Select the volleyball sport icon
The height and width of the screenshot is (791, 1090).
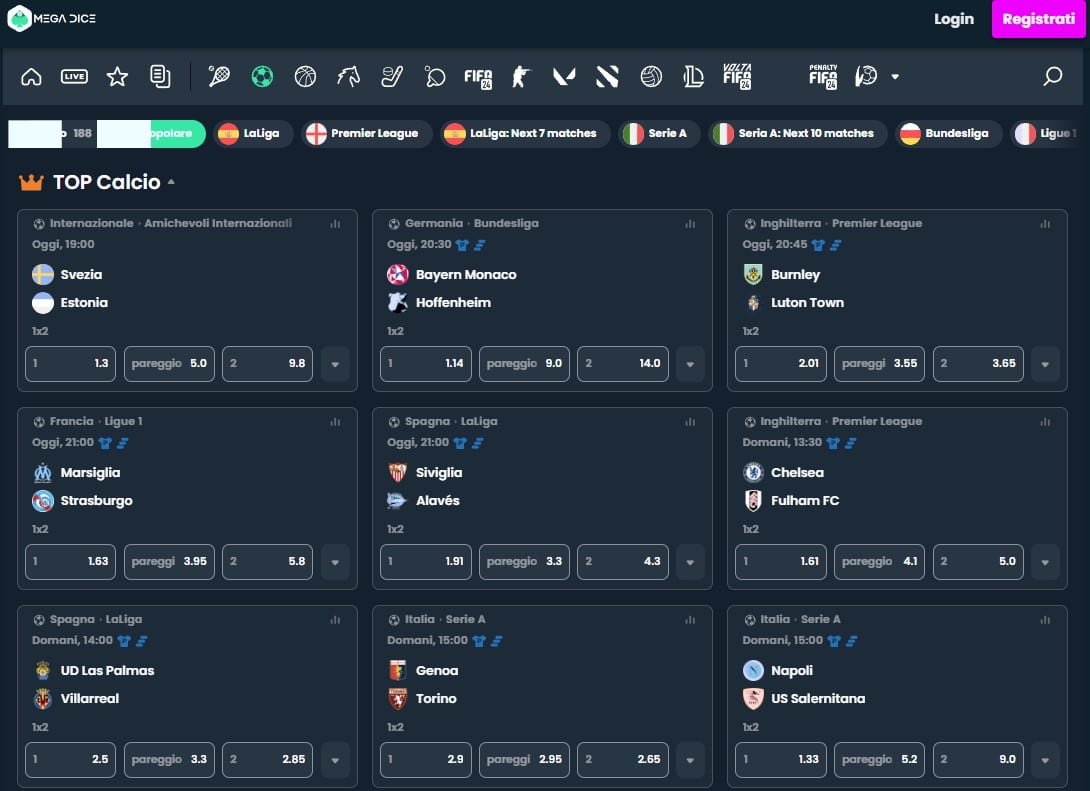[x=651, y=76]
